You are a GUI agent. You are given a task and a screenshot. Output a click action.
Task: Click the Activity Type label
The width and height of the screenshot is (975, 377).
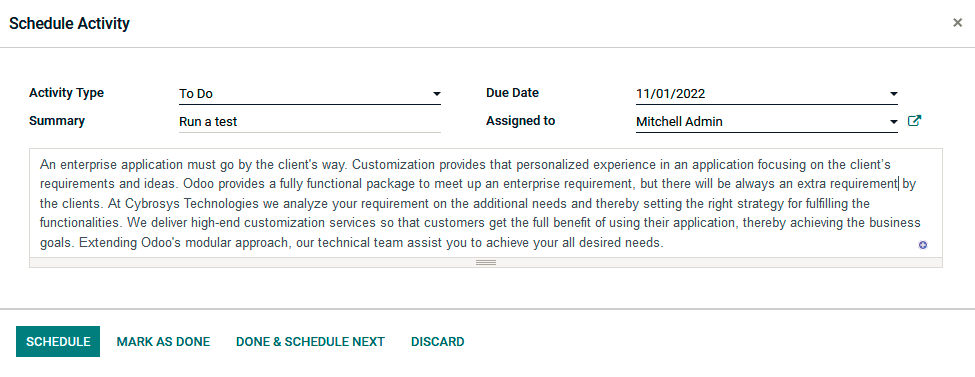67,93
